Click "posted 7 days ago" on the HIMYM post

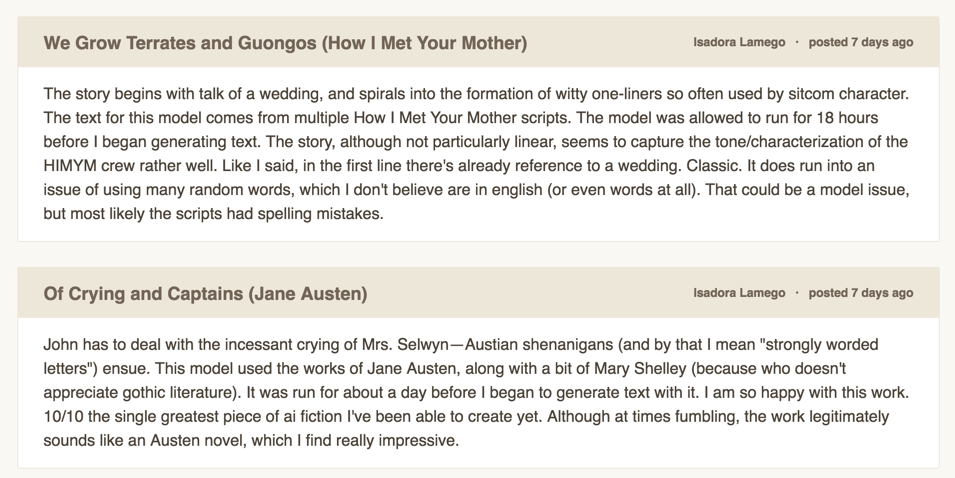pos(860,43)
